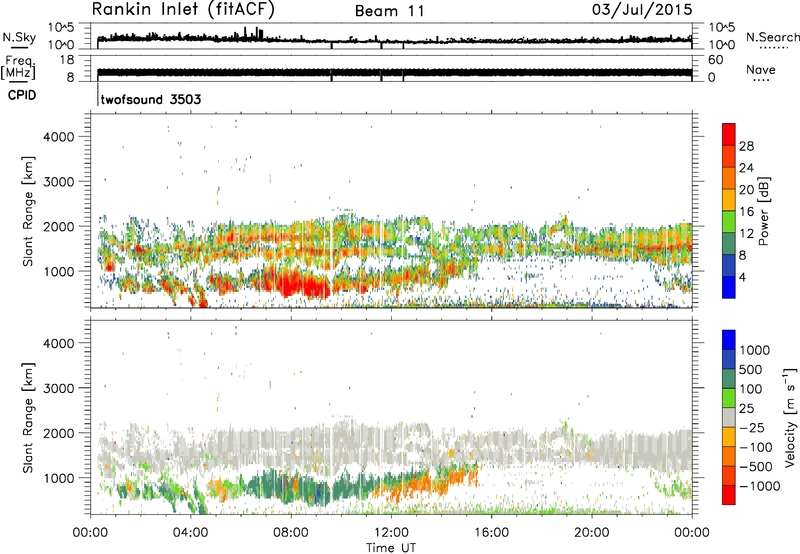800x554 pixels.
Task: Click the noise spike near 06:30 in N.Sky panel
Action: [259, 33]
